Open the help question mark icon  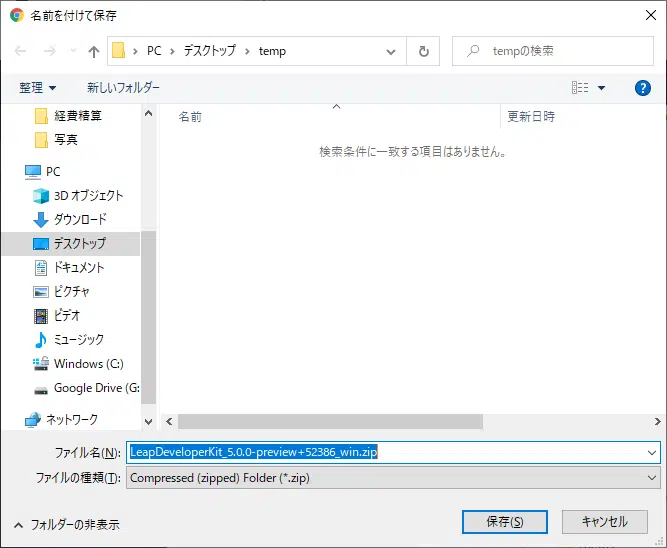643,88
